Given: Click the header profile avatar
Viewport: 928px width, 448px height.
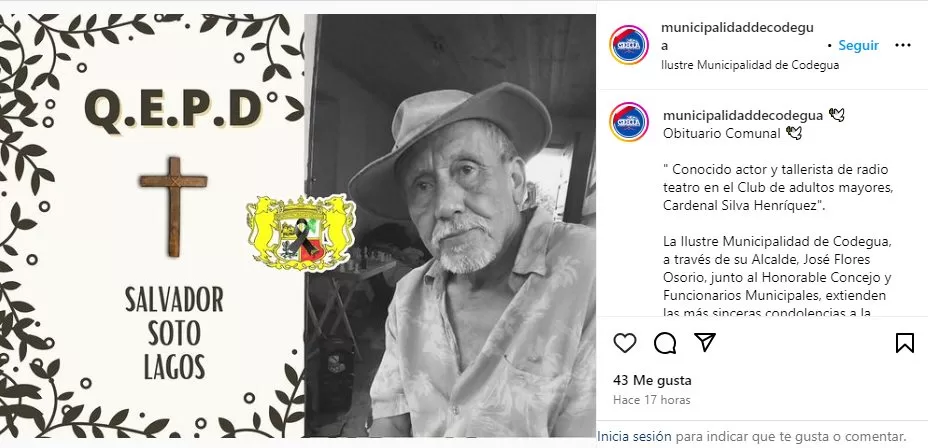Looking at the screenshot, I should [629, 45].
